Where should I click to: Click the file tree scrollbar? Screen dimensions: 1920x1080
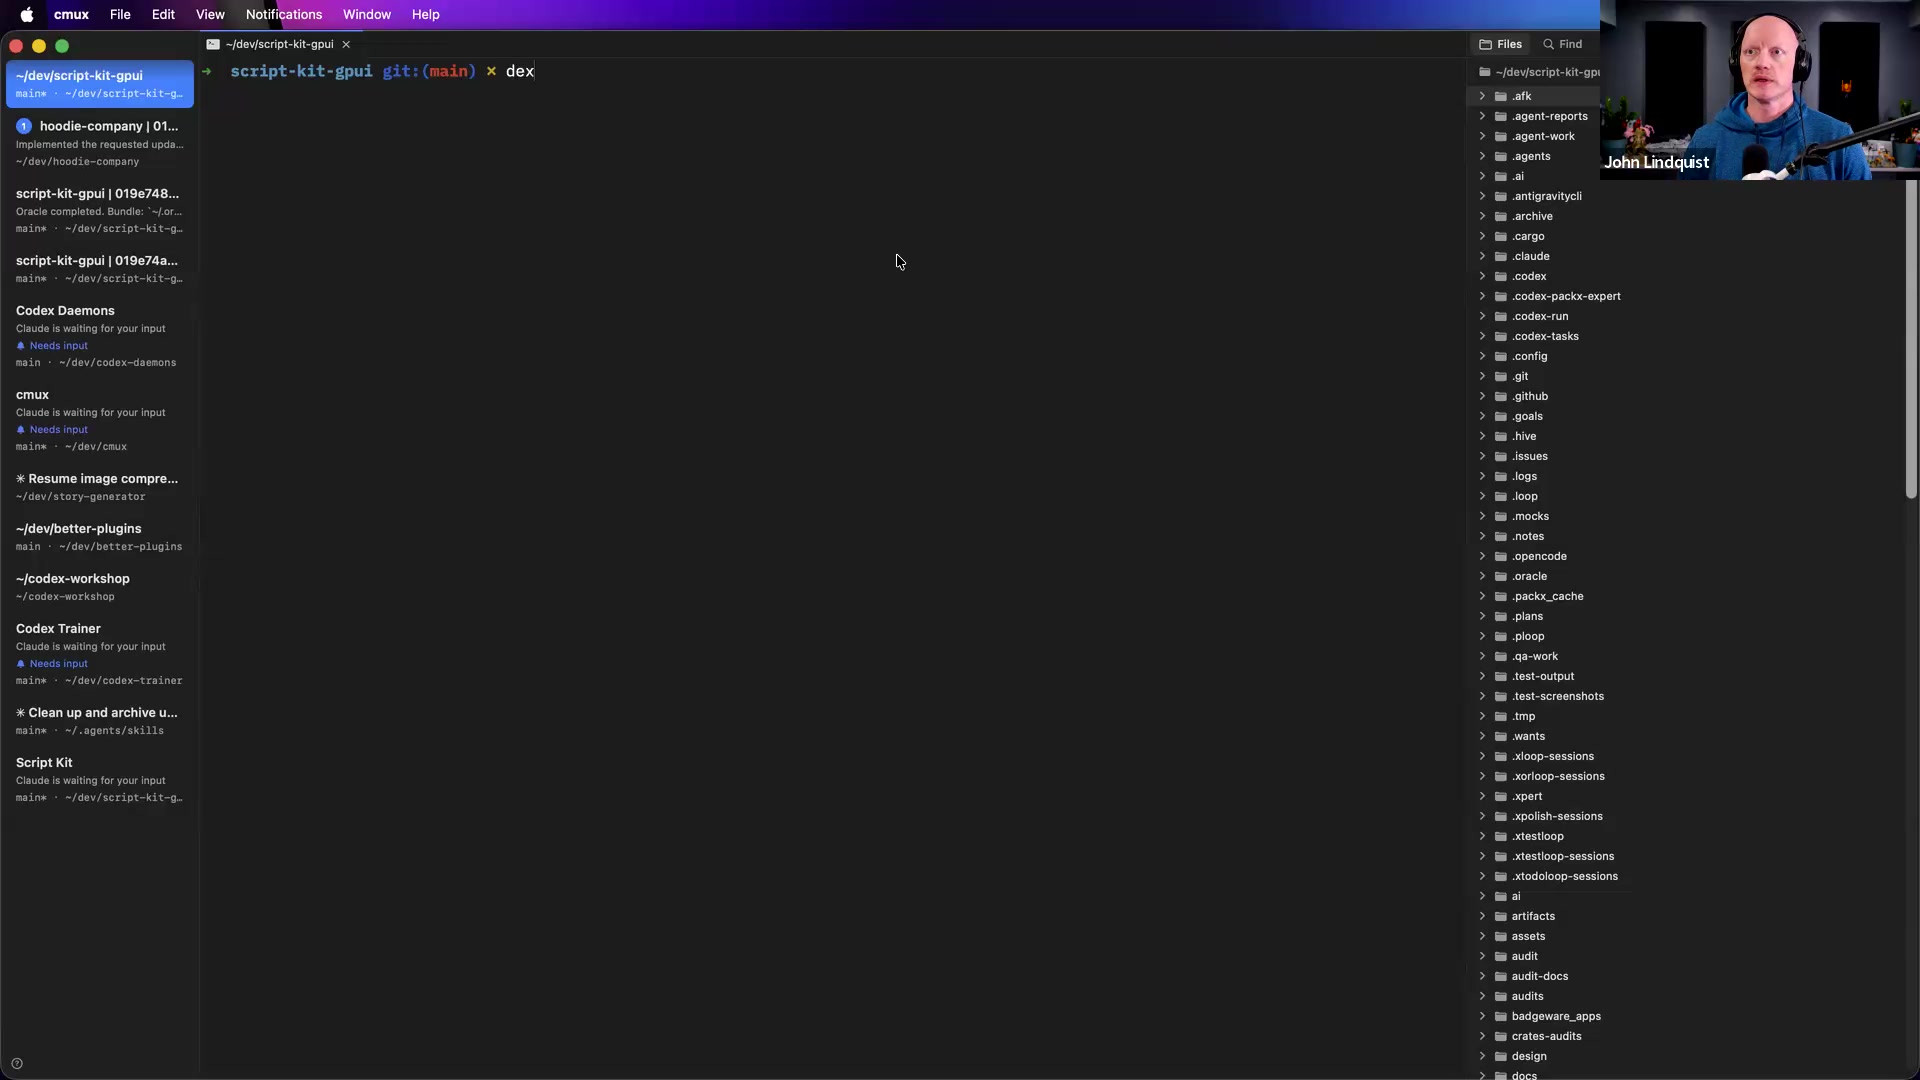click(1911, 338)
